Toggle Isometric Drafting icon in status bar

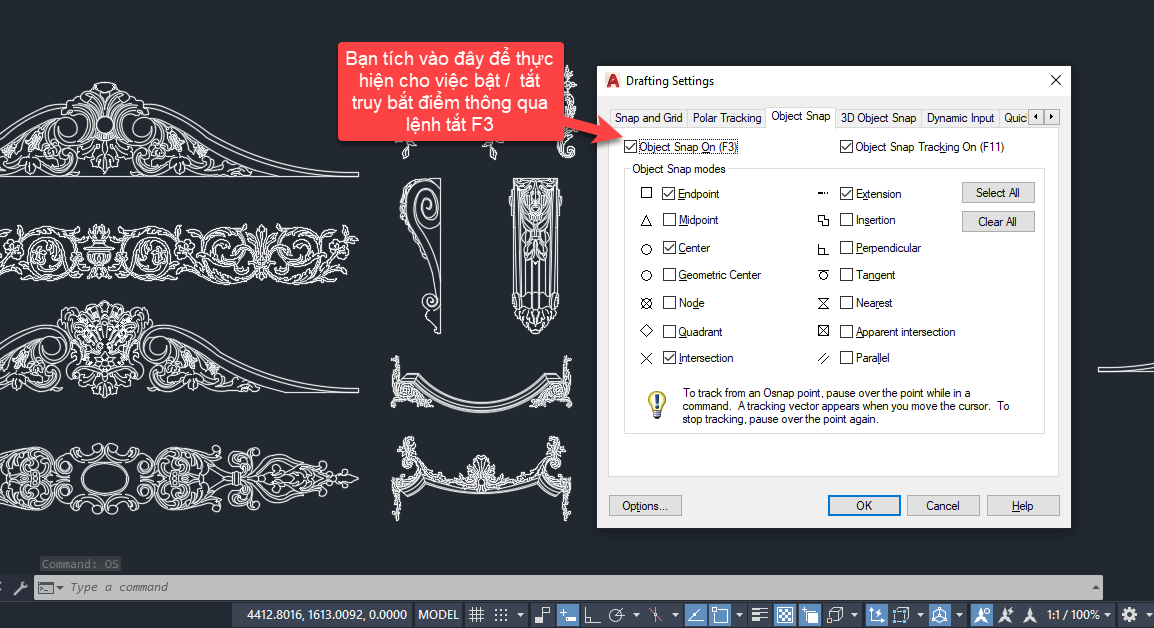click(656, 615)
